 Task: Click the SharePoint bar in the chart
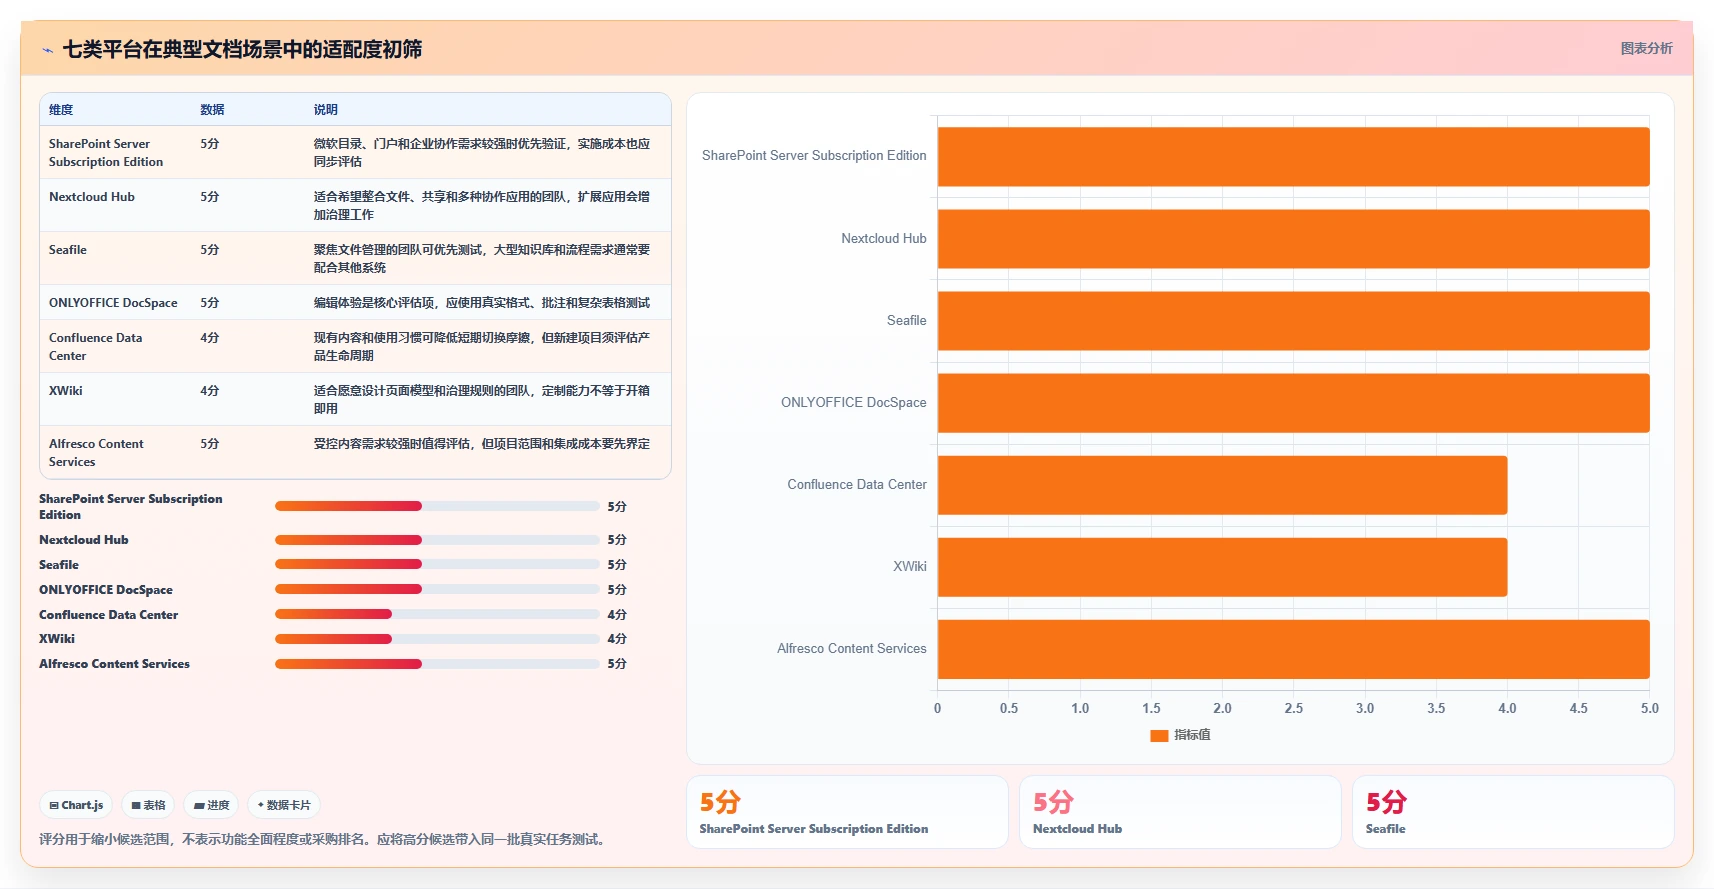pyautogui.click(x=1293, y=157)
